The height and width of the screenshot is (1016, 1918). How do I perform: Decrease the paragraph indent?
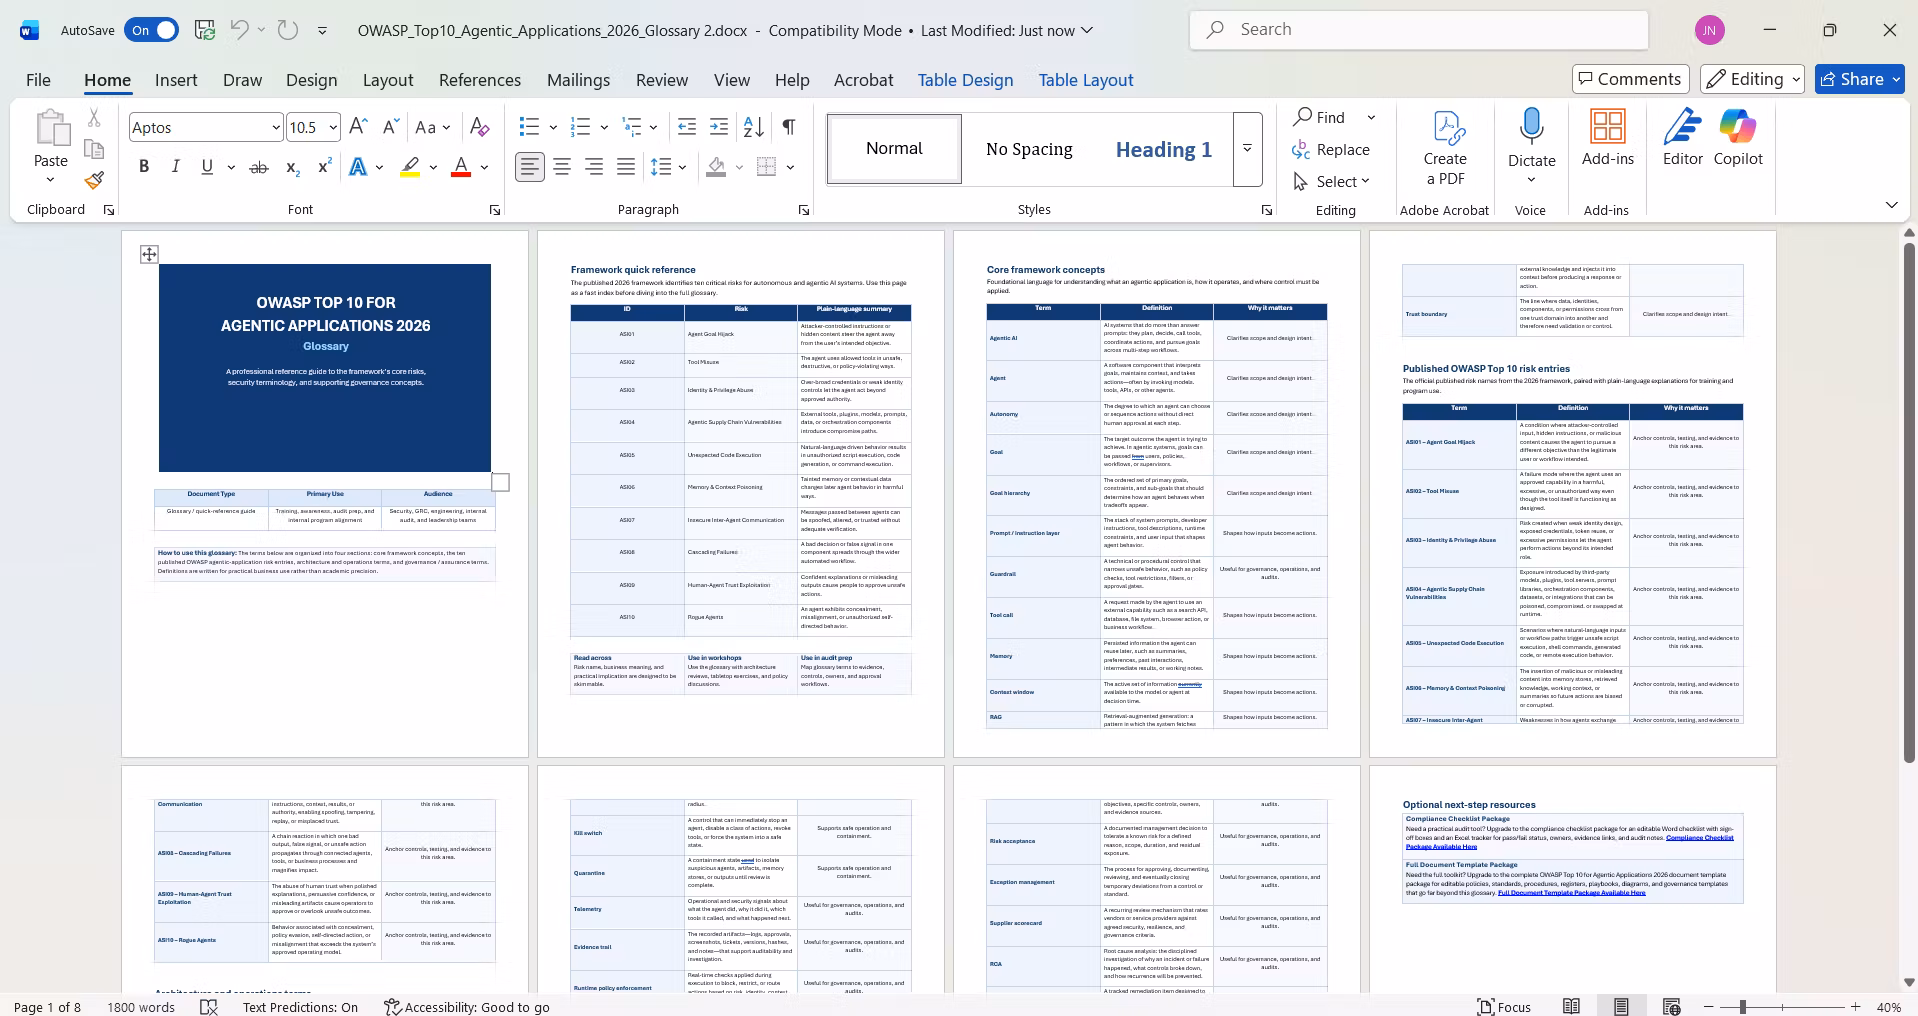pyautogui.click(x=687, y=127)
